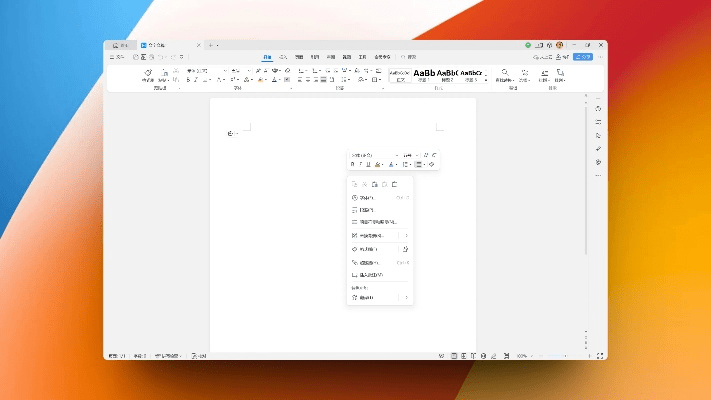This screenshot has height=400, width=711.
Task: Toggle Bold in the floating mini toolbar
Action: pos(352,164)
